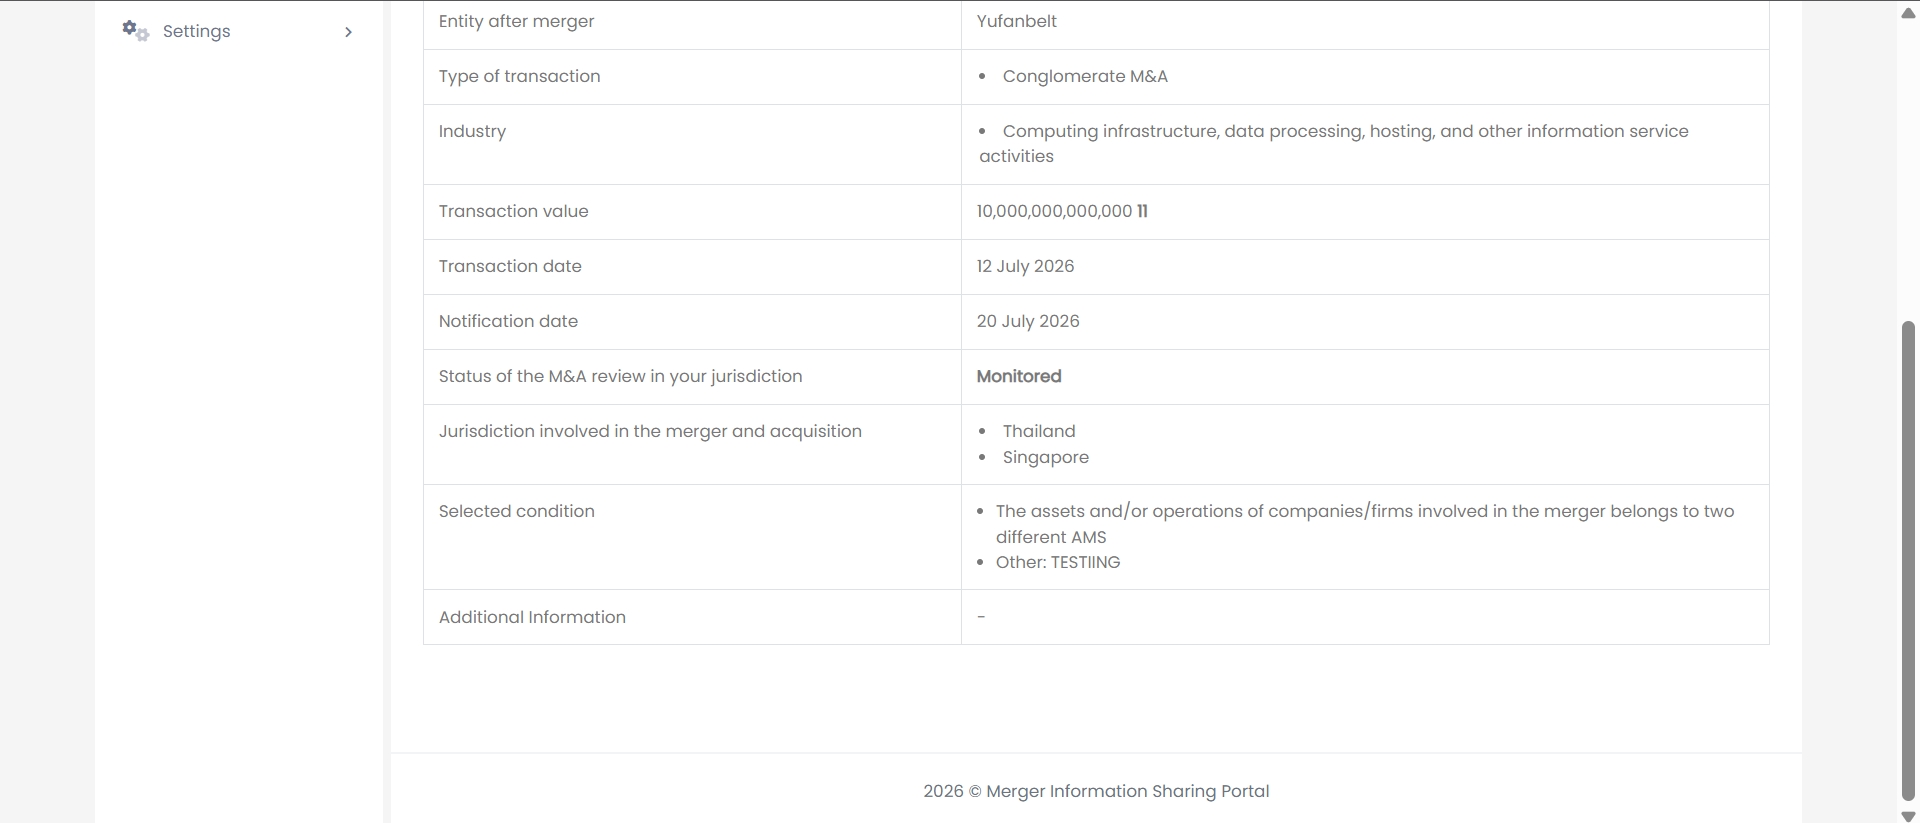This screenshot has height=823, width=1920.
Task: Click the Settings gear icon
Action: 135,31
